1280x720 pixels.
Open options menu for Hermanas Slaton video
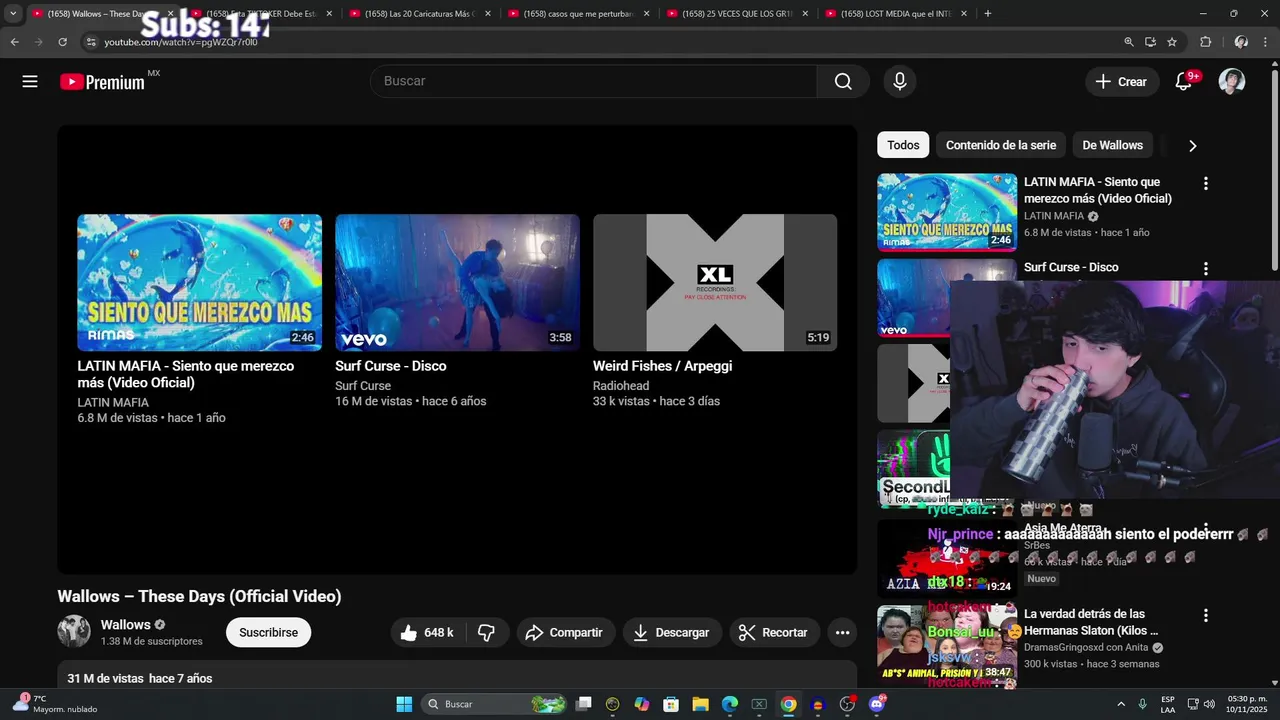[1205, 615]
